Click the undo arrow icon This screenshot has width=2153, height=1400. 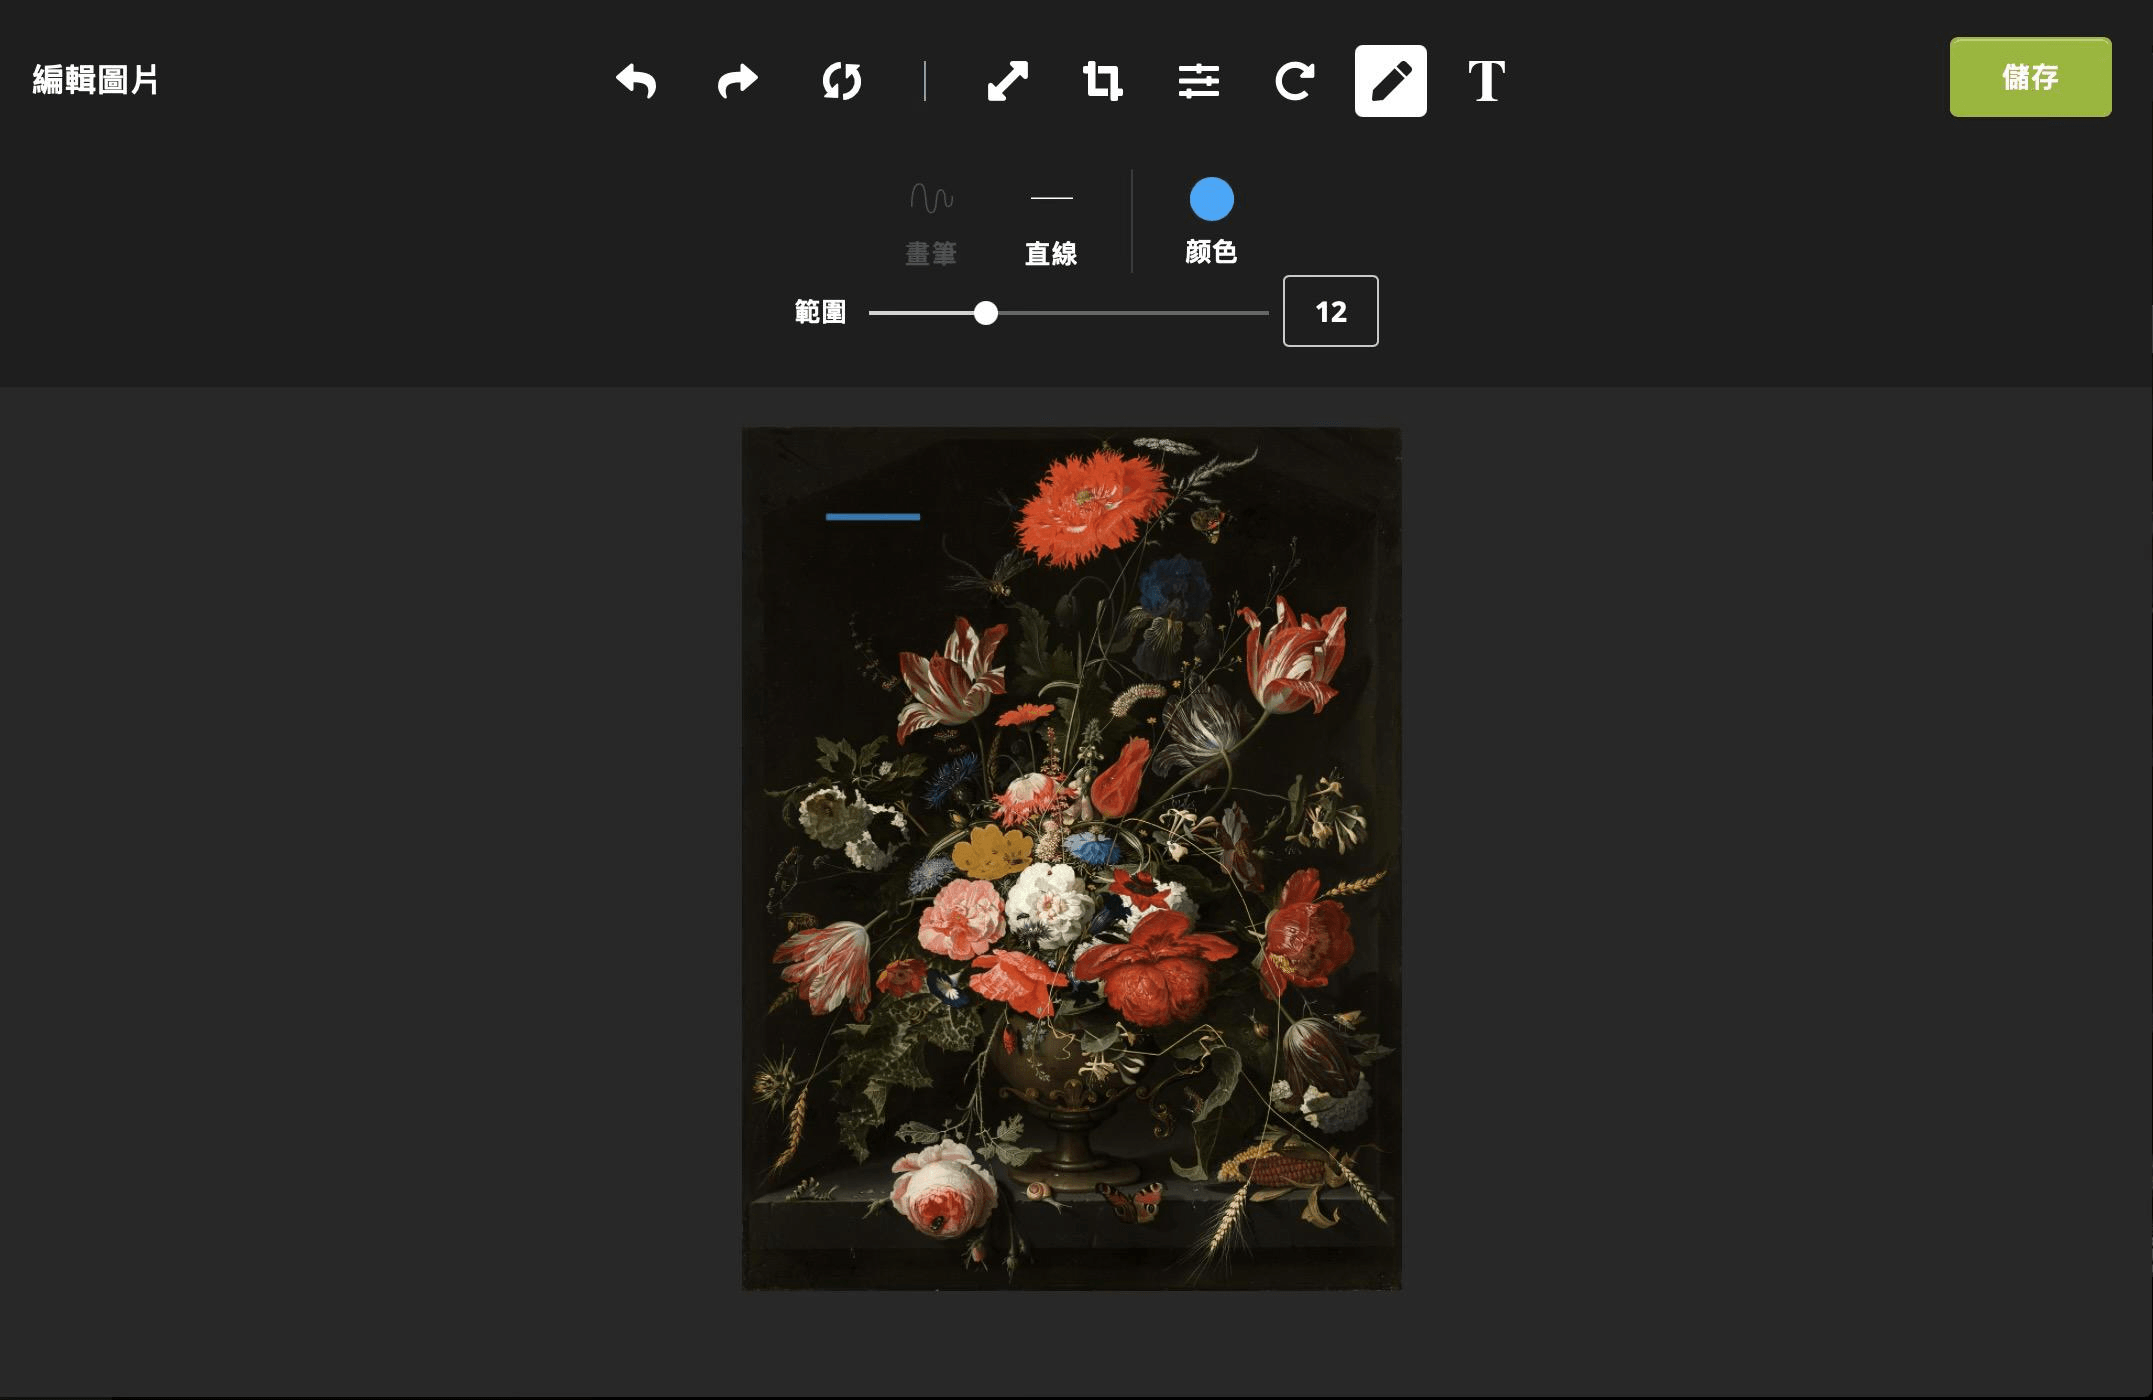tap(636, 80)
